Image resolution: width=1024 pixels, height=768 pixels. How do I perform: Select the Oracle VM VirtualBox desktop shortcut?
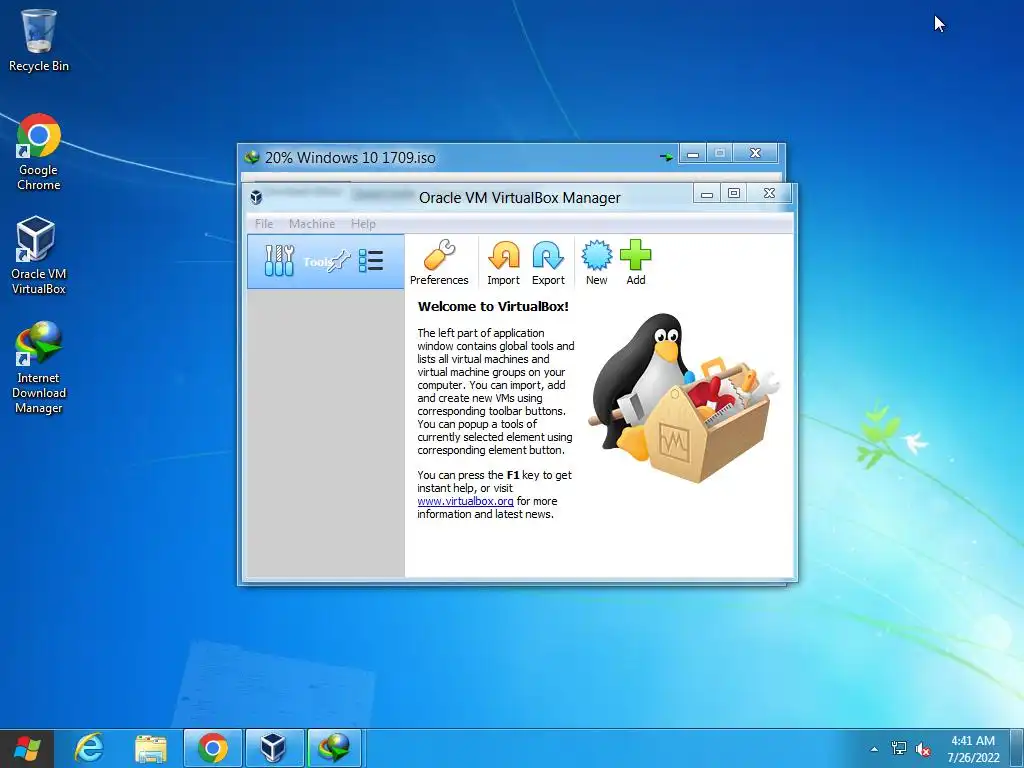[39, 256]
